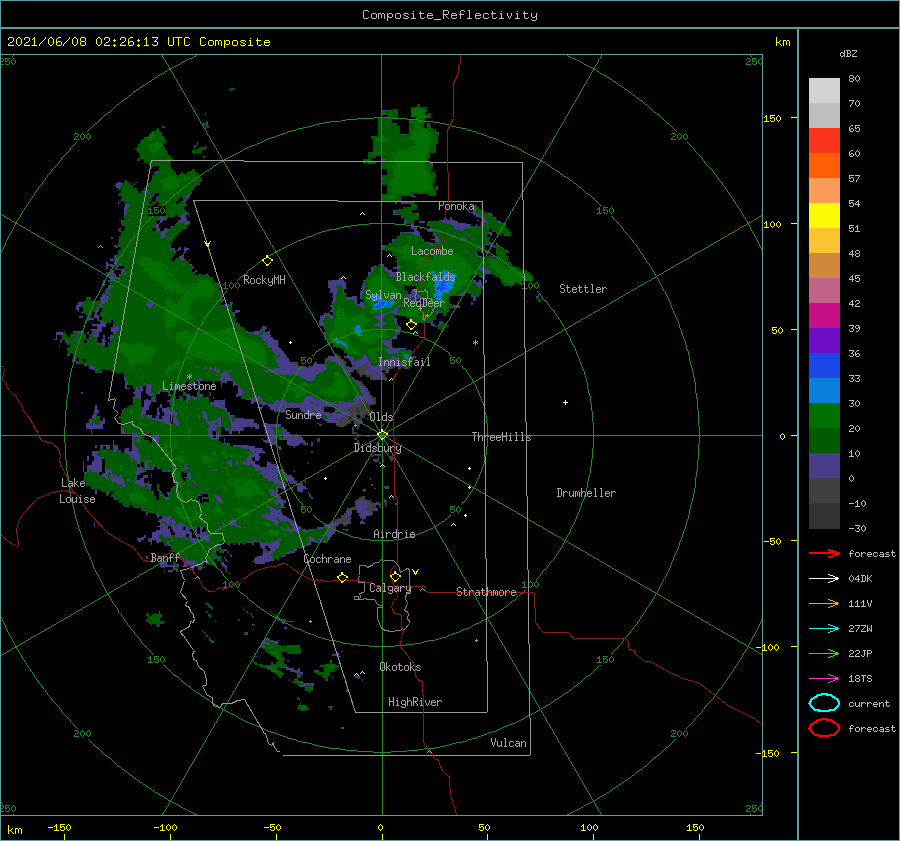Click yellow diamond radar site at map center
The image size is (900, 841).
(382, 435)
